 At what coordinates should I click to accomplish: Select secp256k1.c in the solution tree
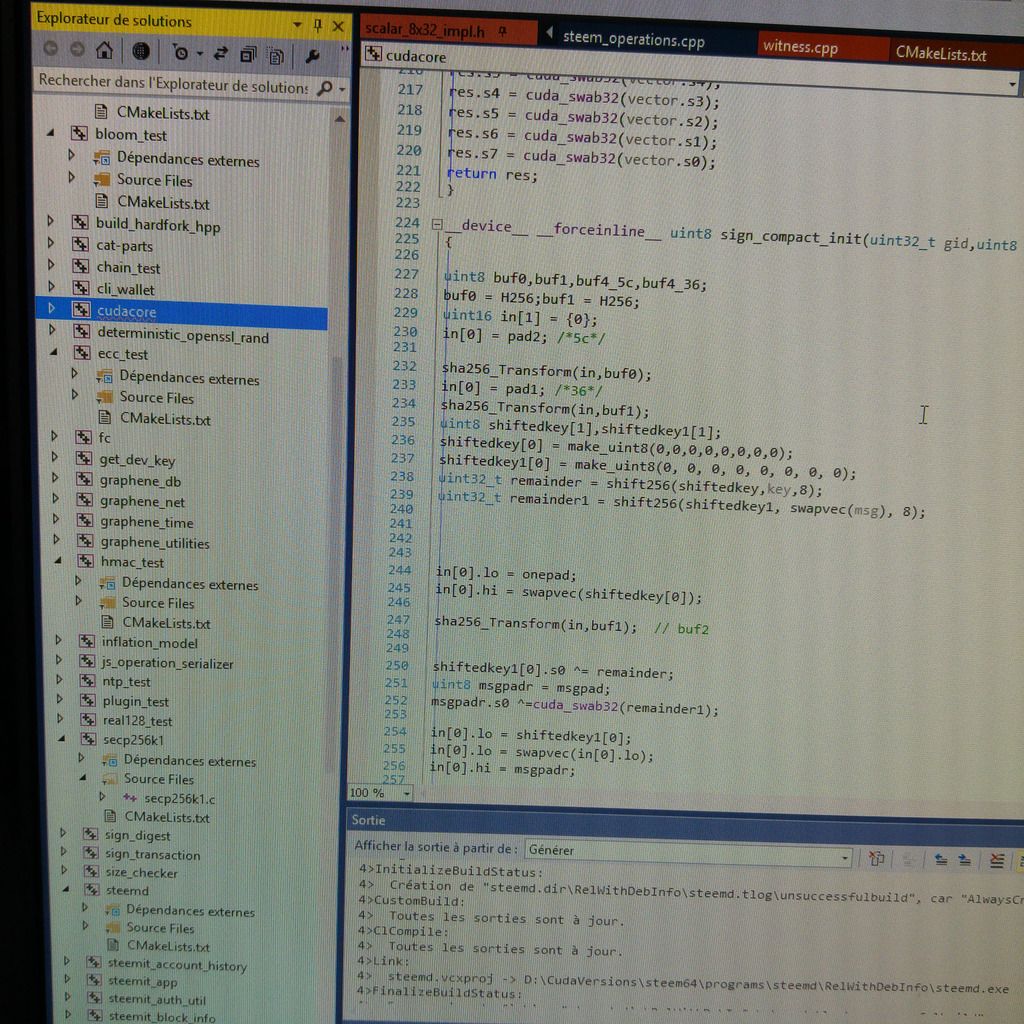click(x=179, y=798)
